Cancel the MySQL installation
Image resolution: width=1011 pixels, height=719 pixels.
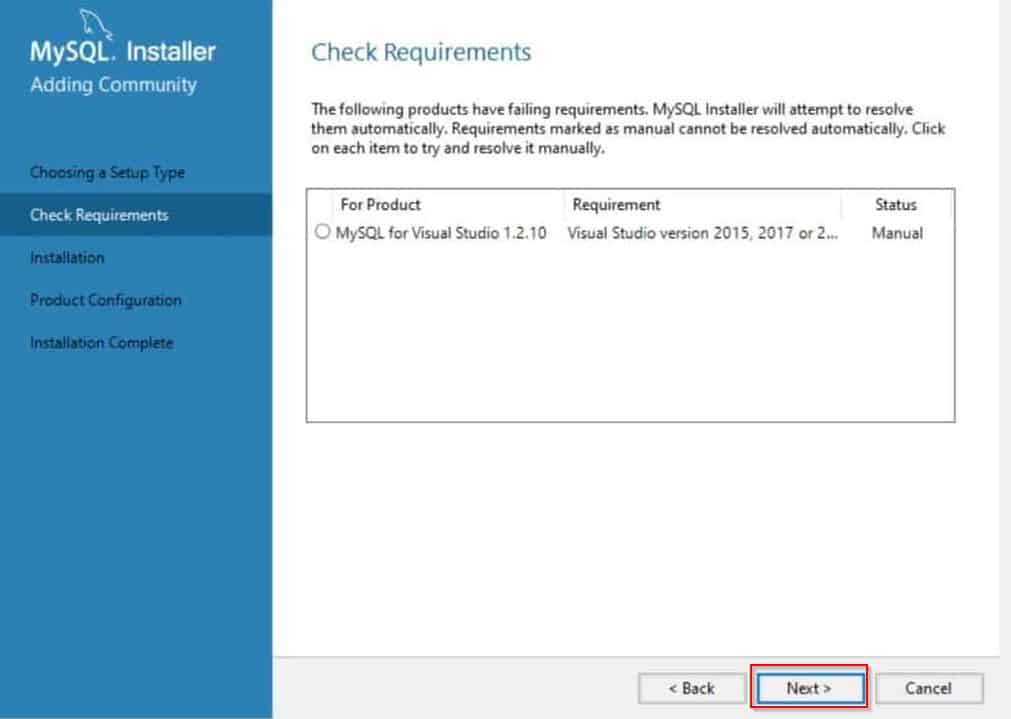click(x=929, y=689)
